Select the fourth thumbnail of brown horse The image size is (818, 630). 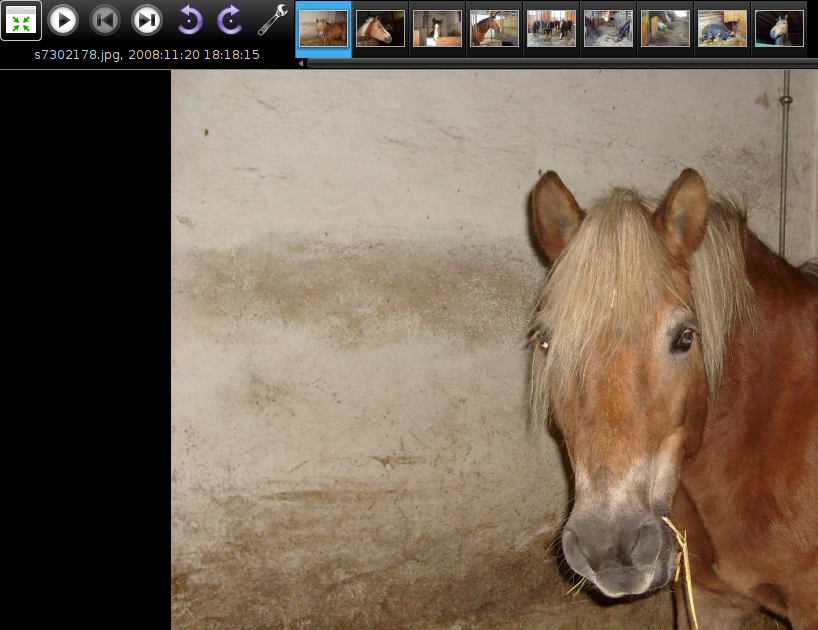click(494, 29)
